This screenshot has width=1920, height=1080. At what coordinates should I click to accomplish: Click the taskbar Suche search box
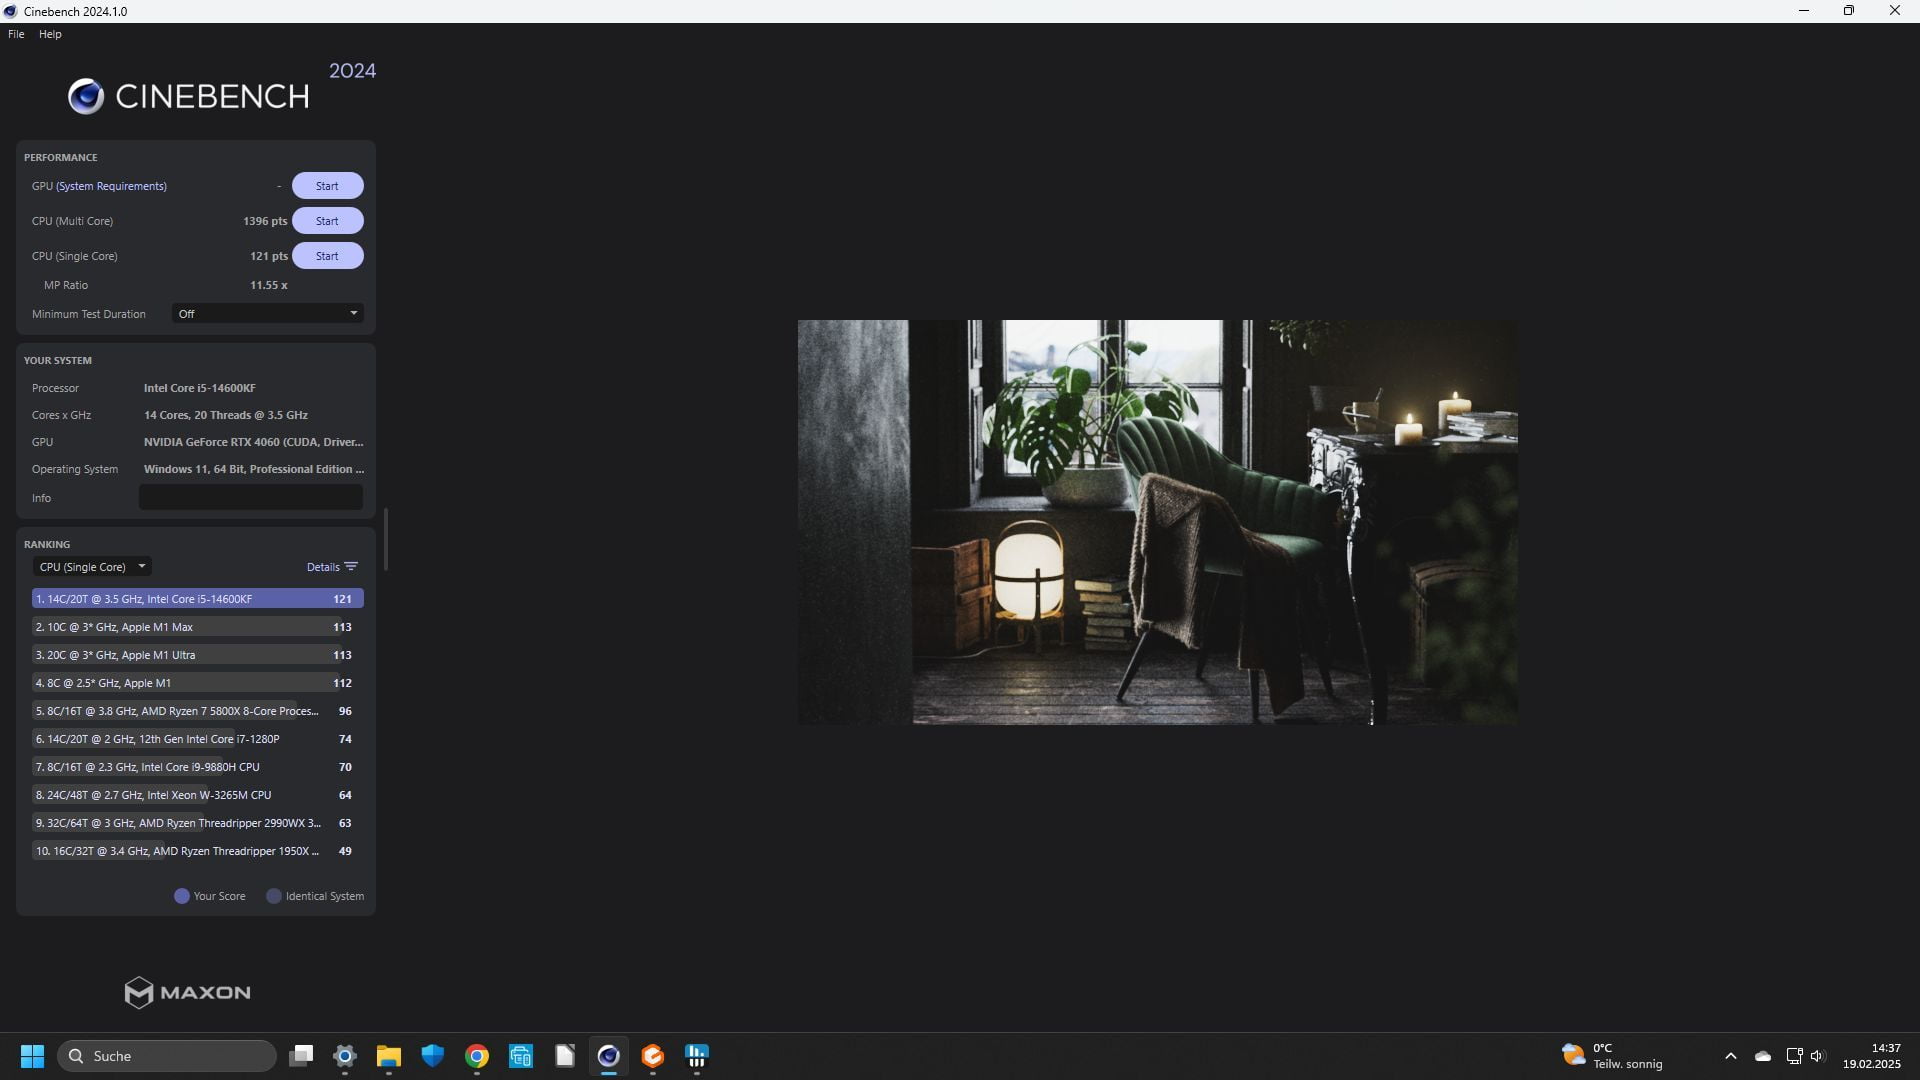click(166, 1056)
